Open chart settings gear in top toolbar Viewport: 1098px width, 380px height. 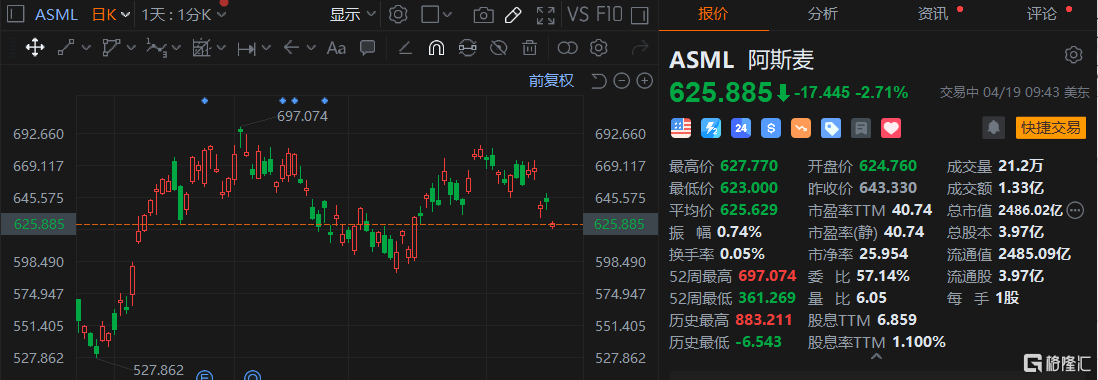(398, 14)
